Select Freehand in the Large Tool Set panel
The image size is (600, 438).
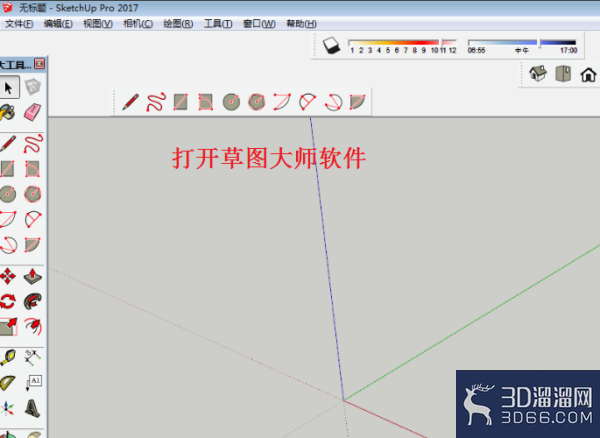33,143
